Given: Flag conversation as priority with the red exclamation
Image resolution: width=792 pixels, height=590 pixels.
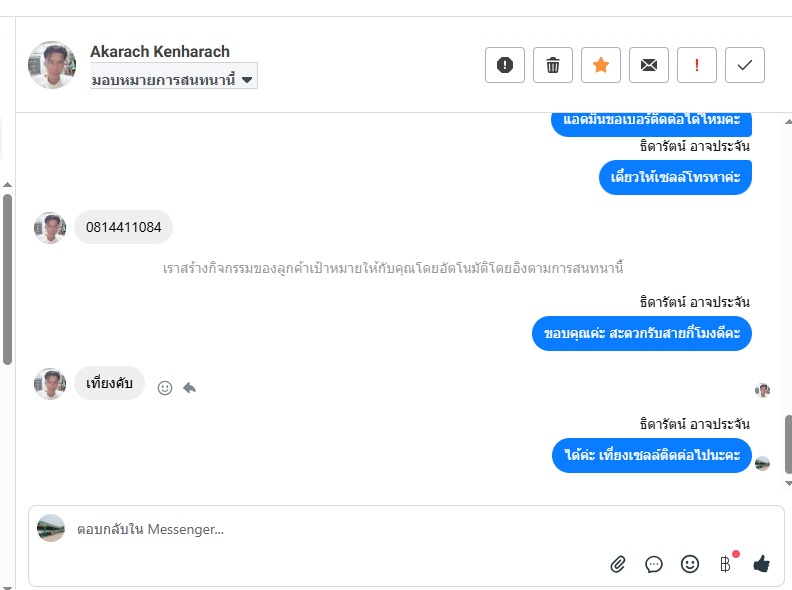Looking at the screenshot, I should point(697,65).
